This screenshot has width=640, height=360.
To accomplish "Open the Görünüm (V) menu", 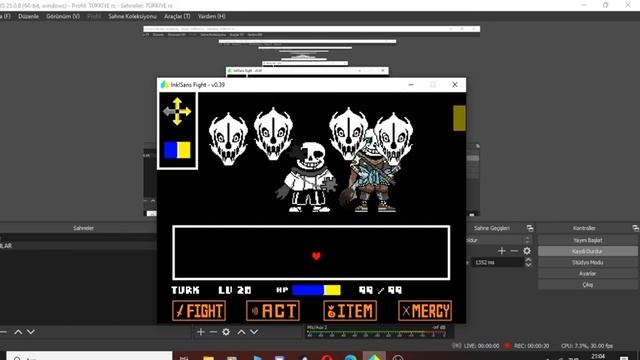I will (63, 16).
